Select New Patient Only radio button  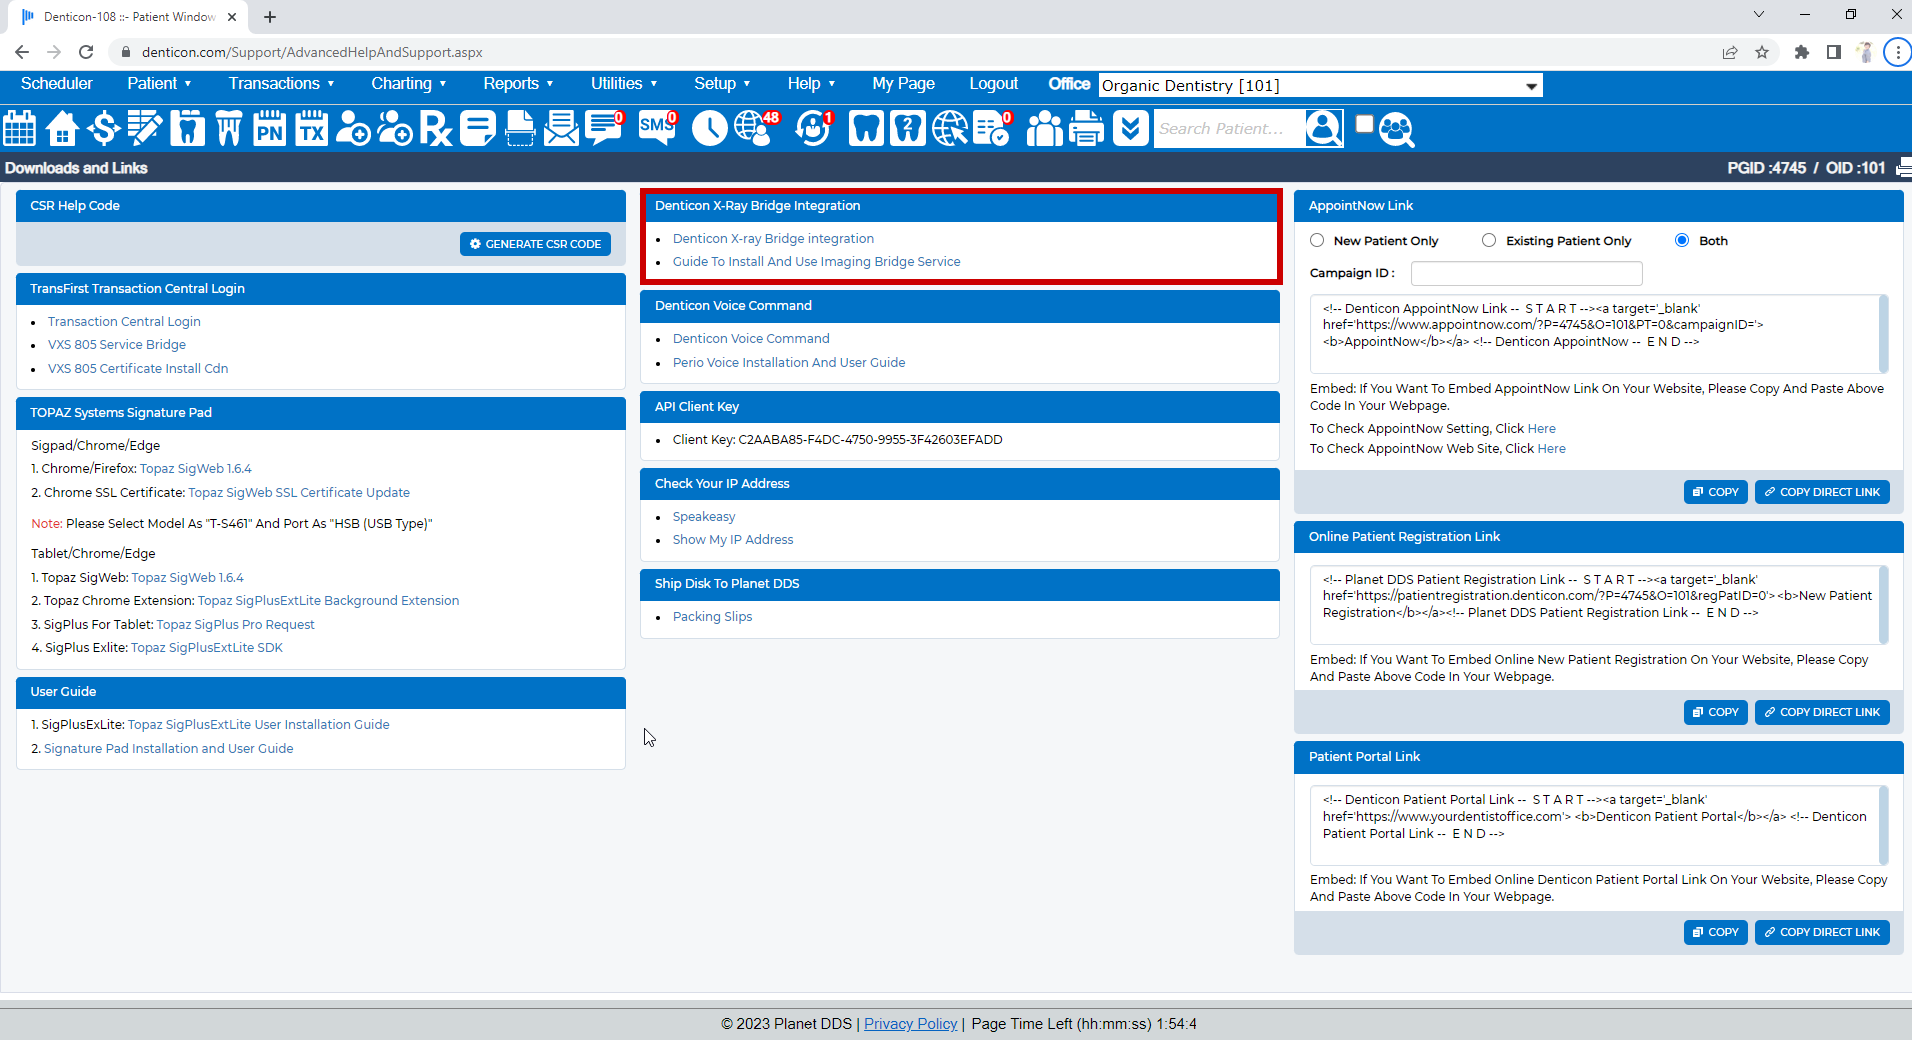coord(1317,240)
